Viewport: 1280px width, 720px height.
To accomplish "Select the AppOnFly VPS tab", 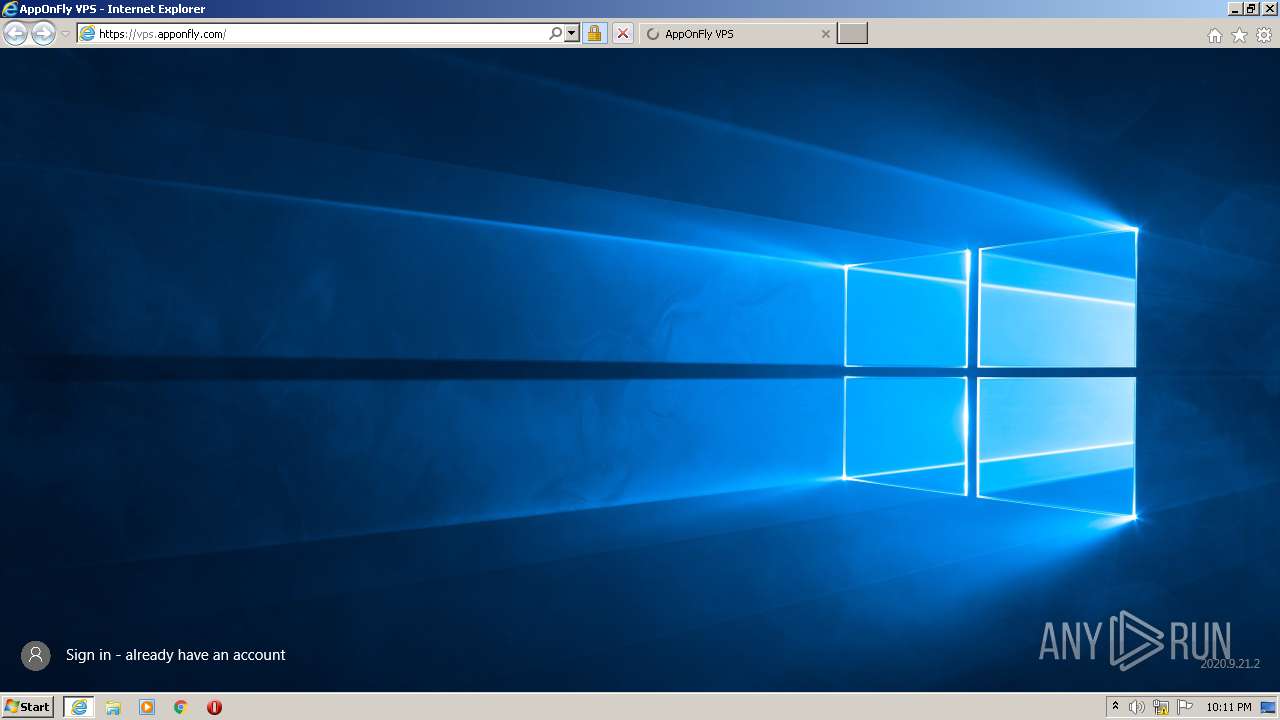I will pos(737,34).
